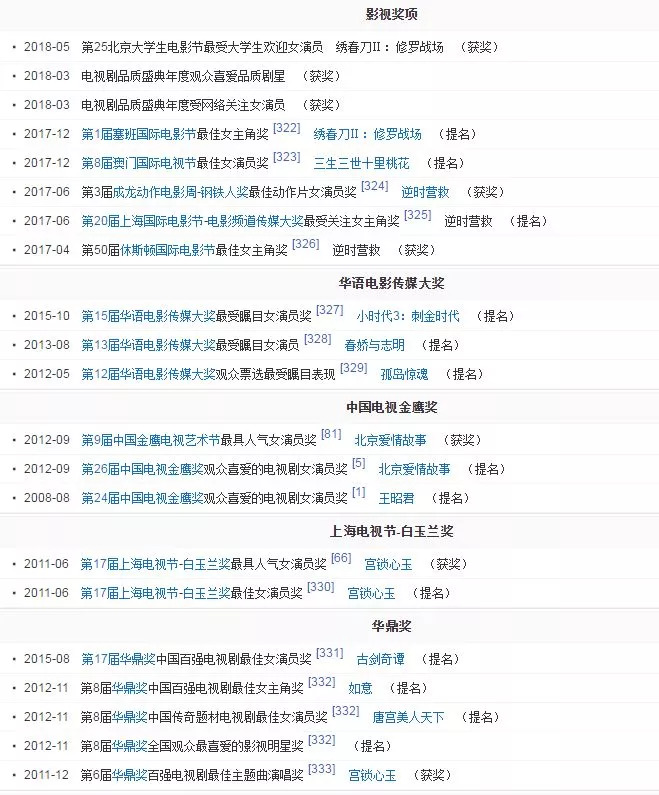Open 逆时营救 link in 钢铁人奖 row
The image size is (659, 795).
coord(425,192)
